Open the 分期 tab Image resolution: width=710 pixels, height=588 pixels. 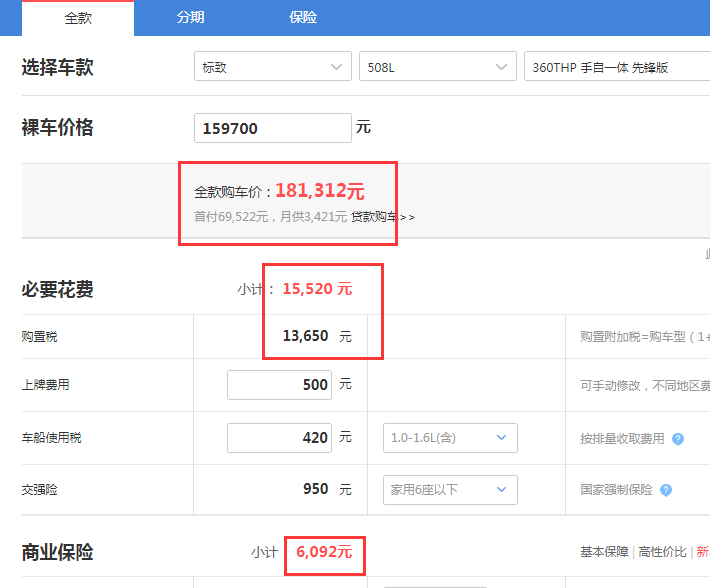coord(190,18)
